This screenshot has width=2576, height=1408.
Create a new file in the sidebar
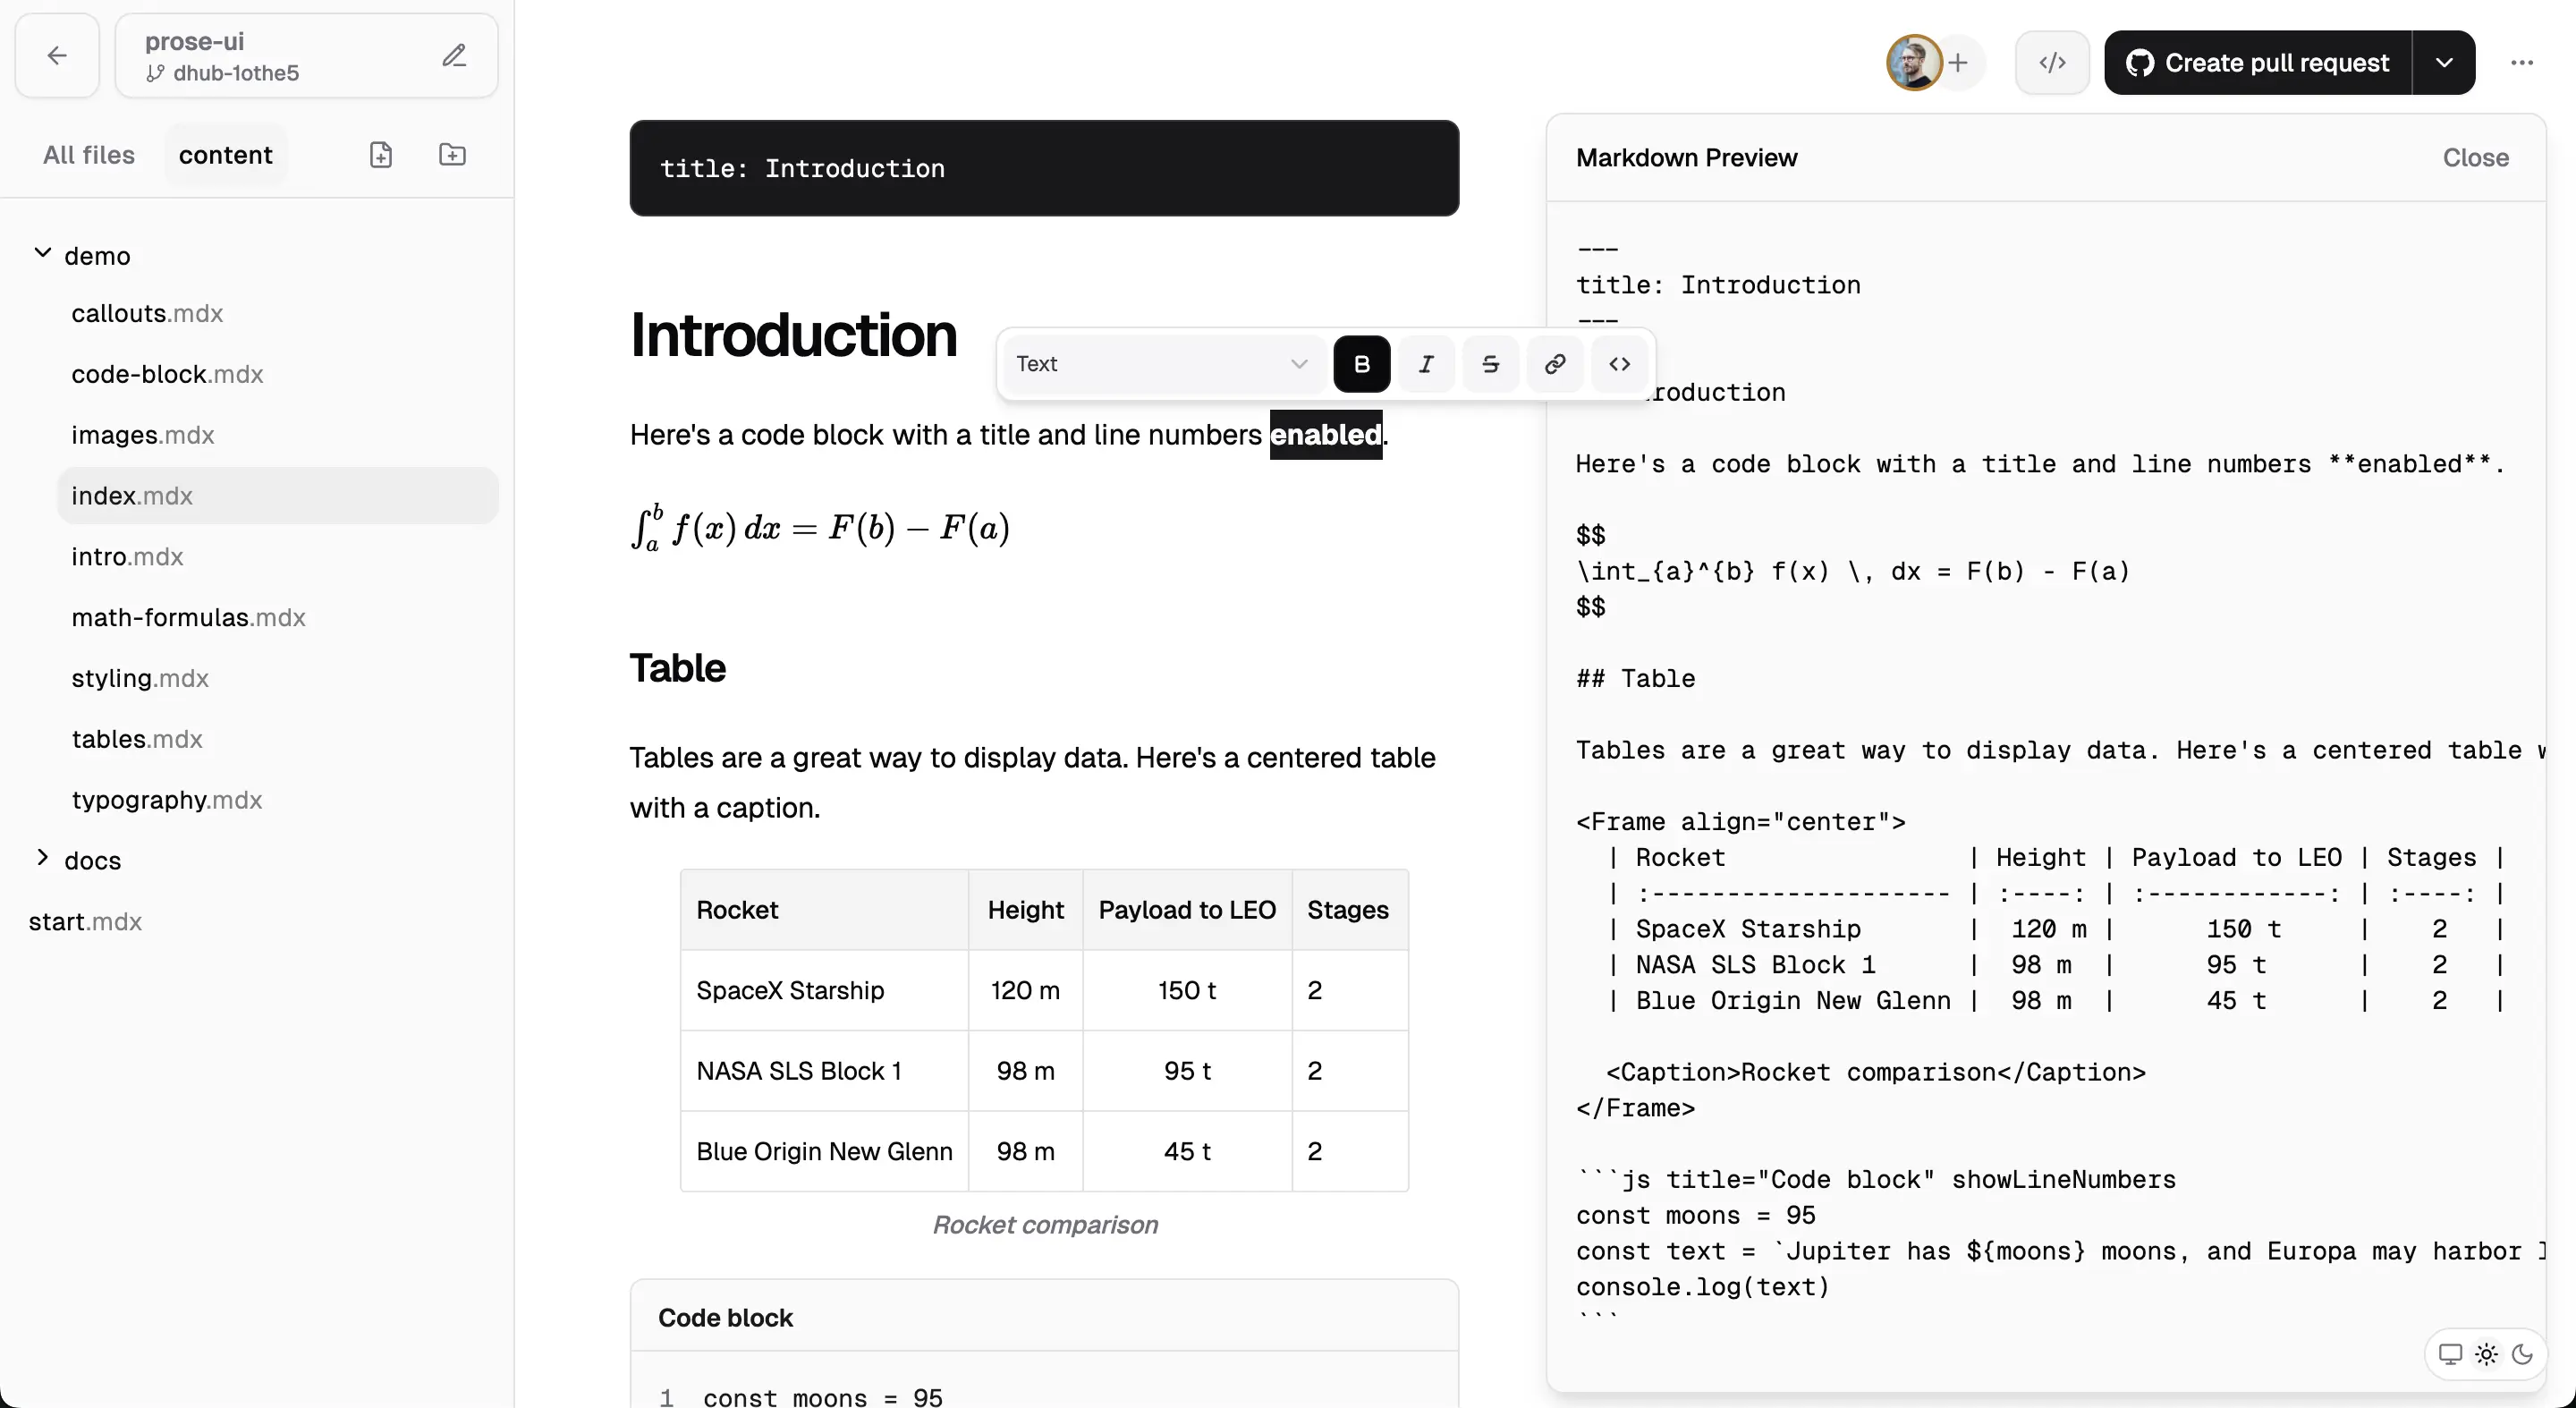tap(381, 154)
